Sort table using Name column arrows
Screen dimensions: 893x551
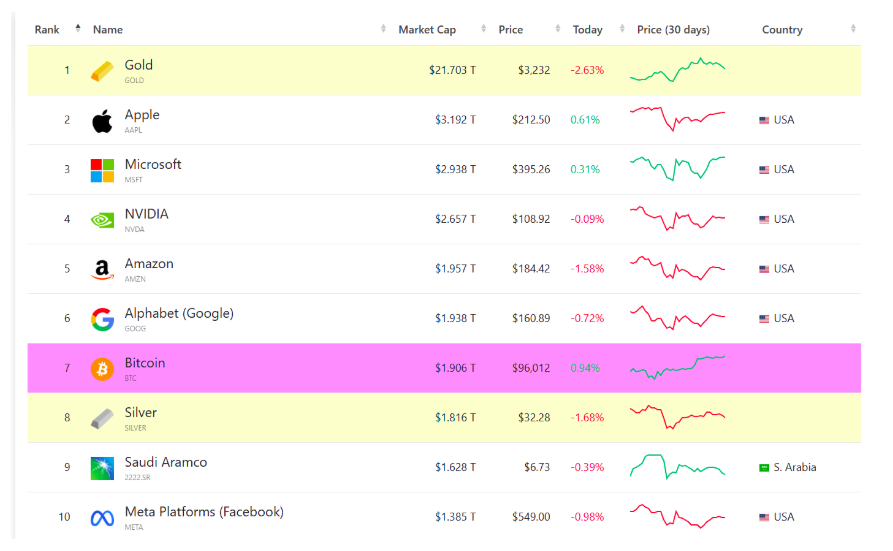383,28
